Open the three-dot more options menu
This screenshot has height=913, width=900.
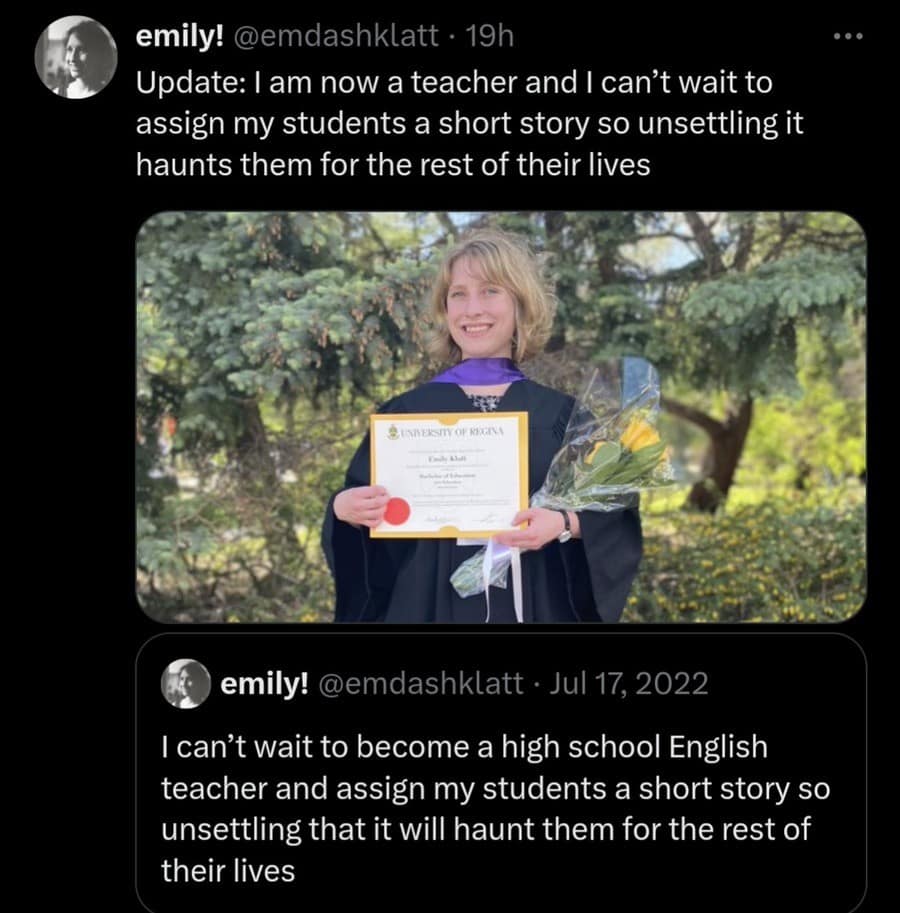tap(846, 37)
